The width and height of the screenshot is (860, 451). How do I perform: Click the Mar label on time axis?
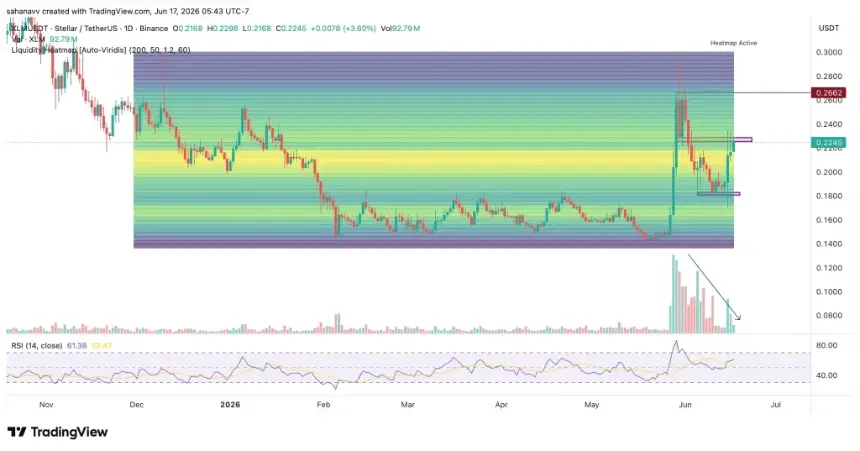(408, 404)
